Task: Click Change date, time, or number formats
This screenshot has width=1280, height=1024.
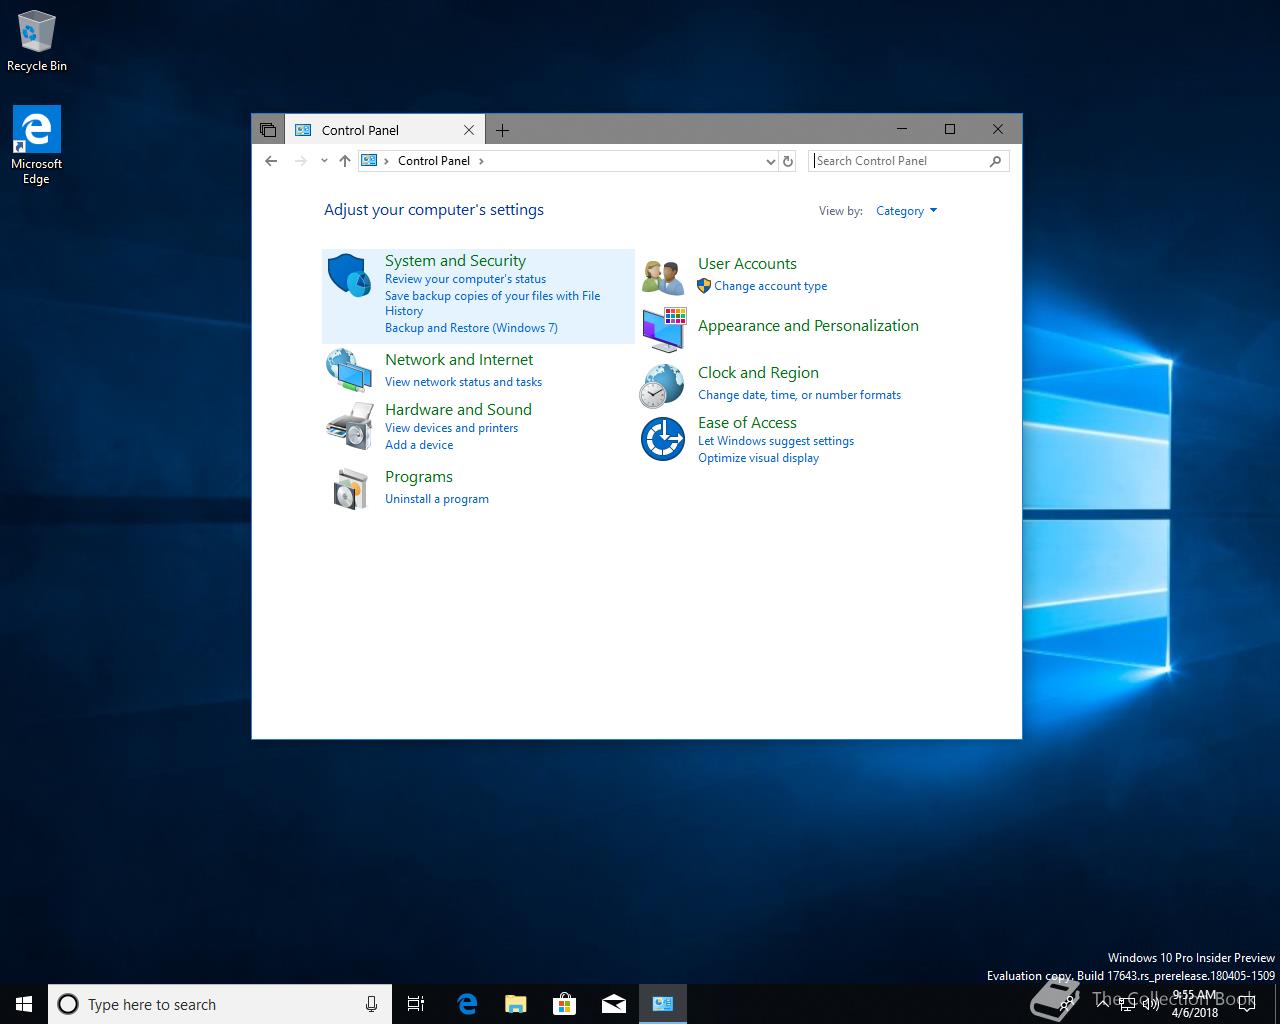Action: point(799,395)
